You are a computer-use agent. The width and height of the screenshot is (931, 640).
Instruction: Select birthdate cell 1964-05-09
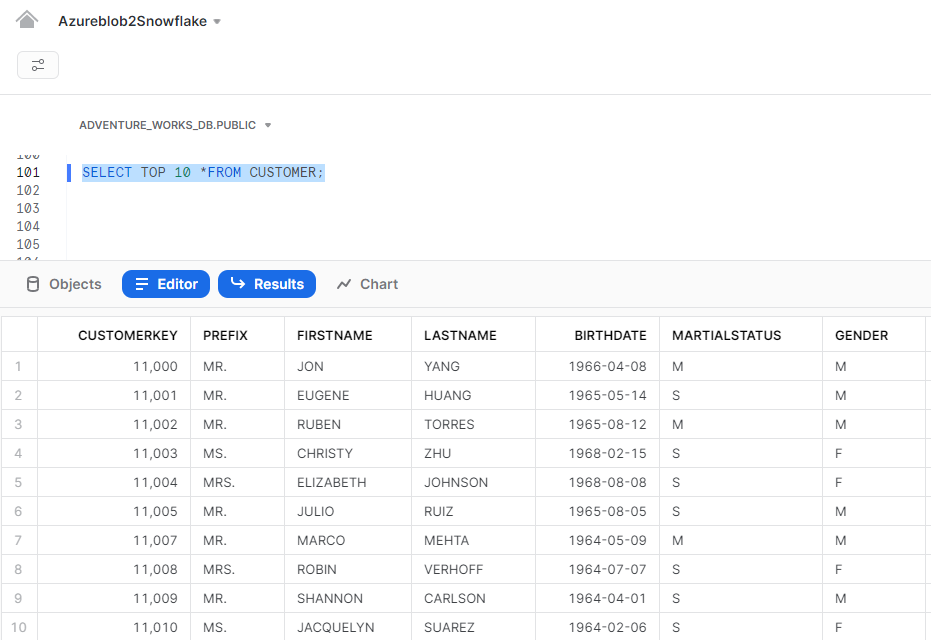597,541
